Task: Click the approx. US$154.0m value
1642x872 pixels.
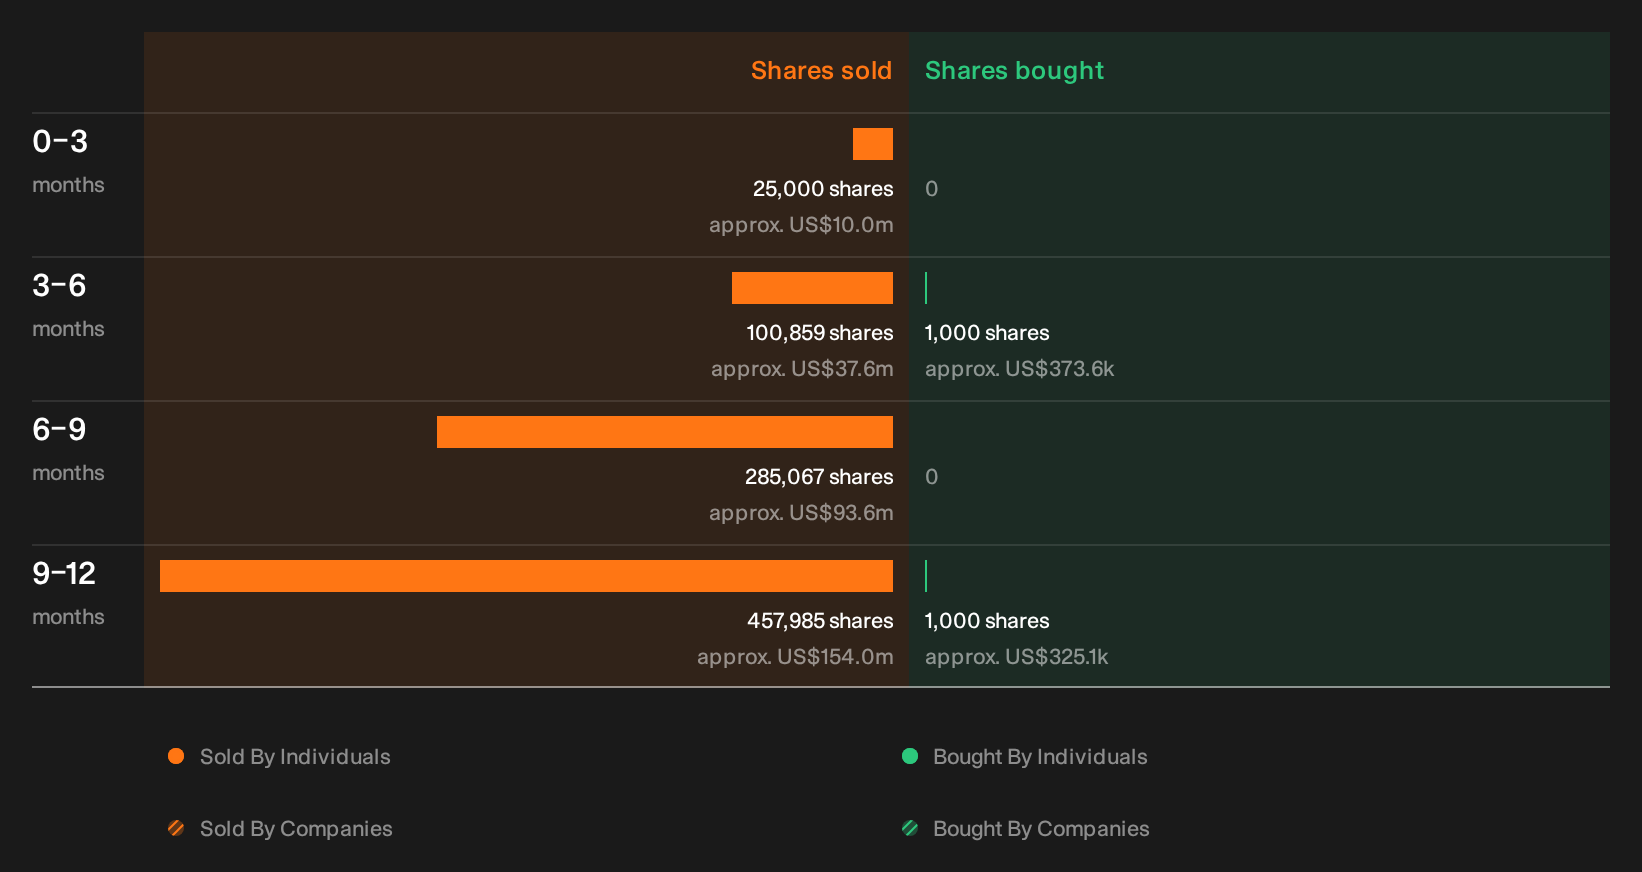Action: tap(795, 657)
